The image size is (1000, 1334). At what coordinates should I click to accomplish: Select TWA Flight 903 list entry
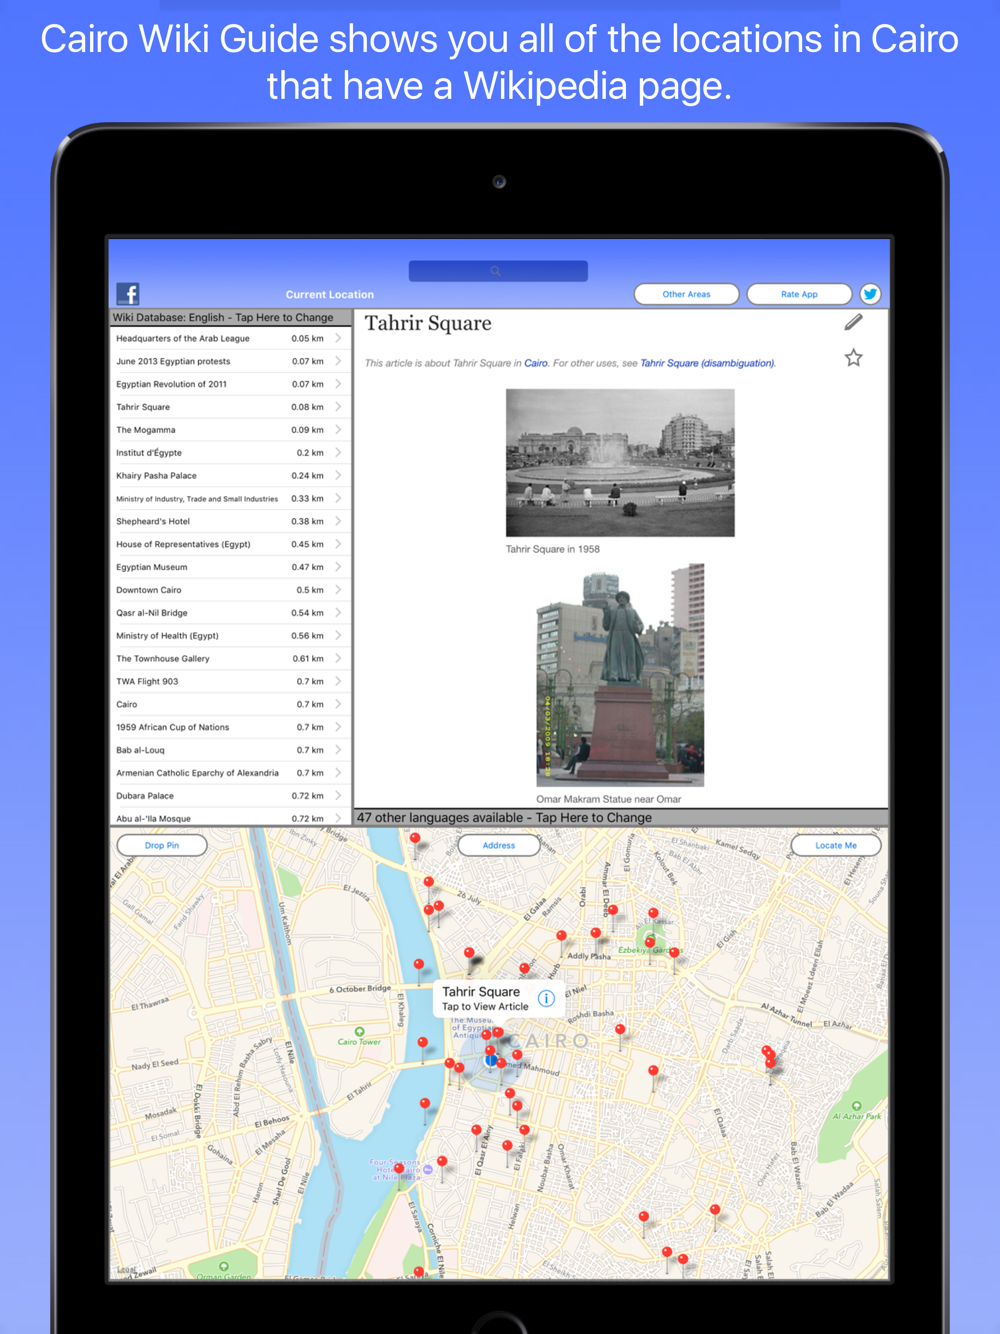tap(230, 681)
